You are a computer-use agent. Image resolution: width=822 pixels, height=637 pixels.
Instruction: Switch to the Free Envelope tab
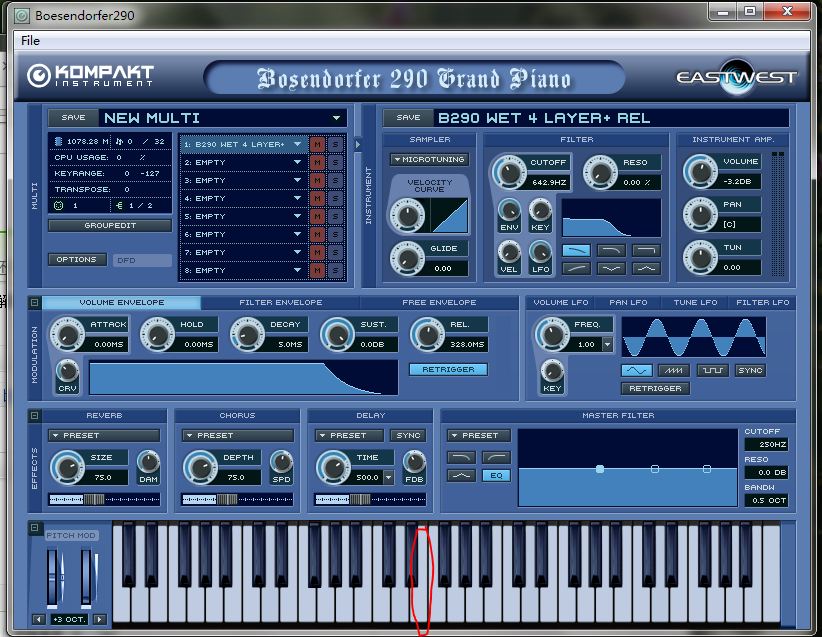point(439,303)
